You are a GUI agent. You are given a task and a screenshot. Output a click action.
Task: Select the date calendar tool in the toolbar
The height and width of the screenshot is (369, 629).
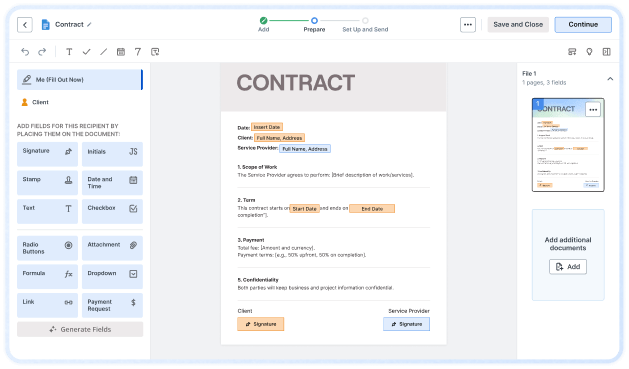click(121, 52)
